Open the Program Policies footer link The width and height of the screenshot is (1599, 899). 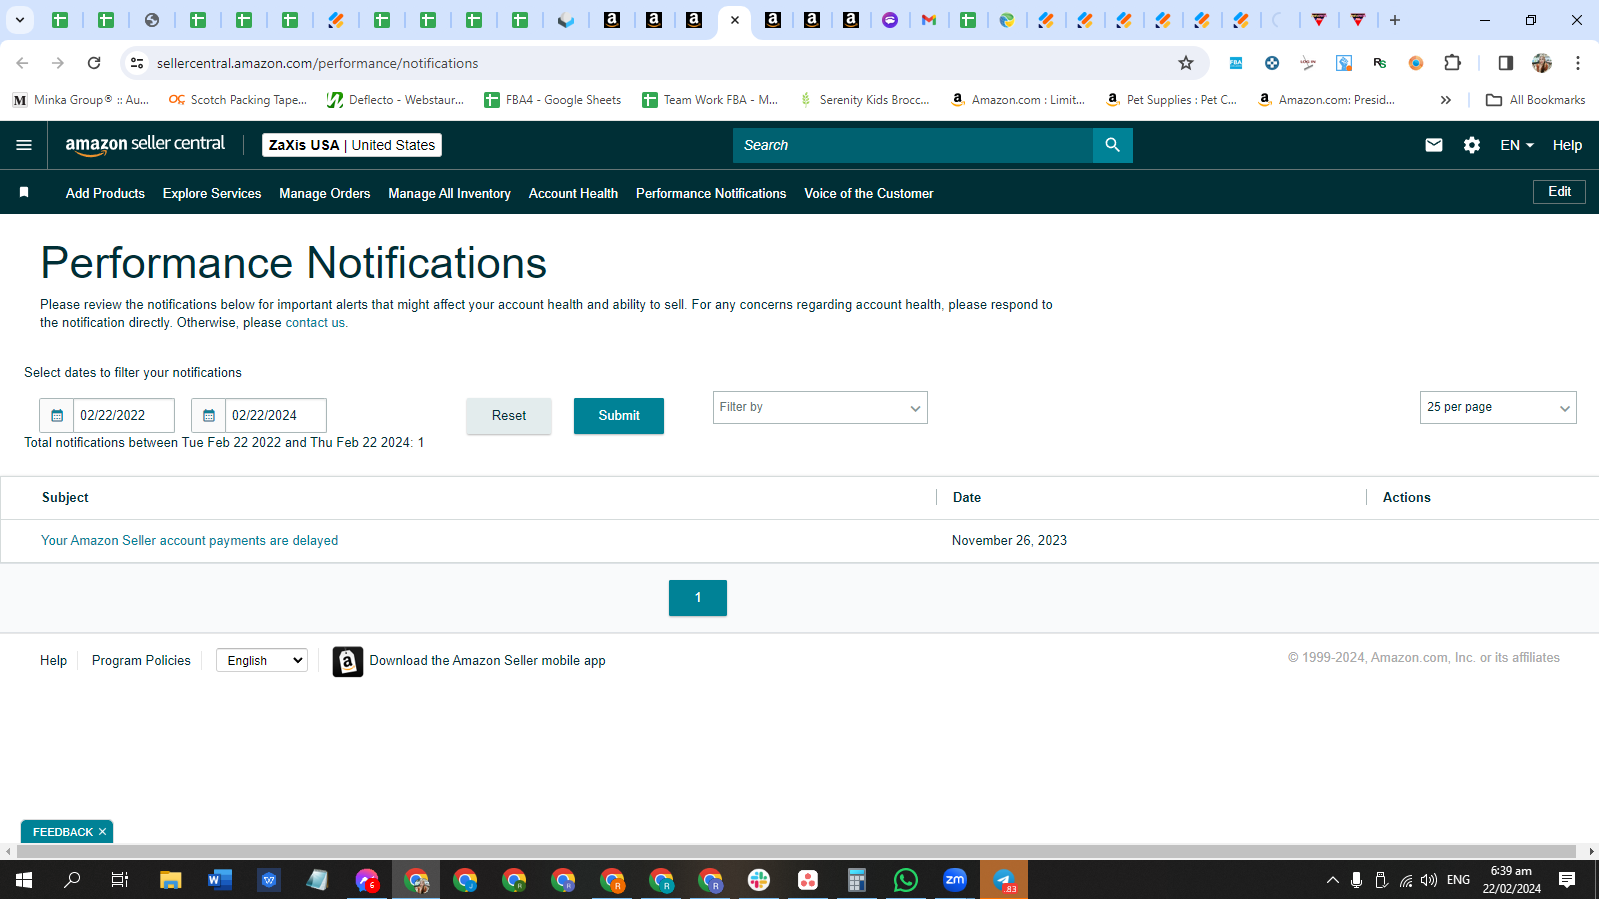point(141,661)
